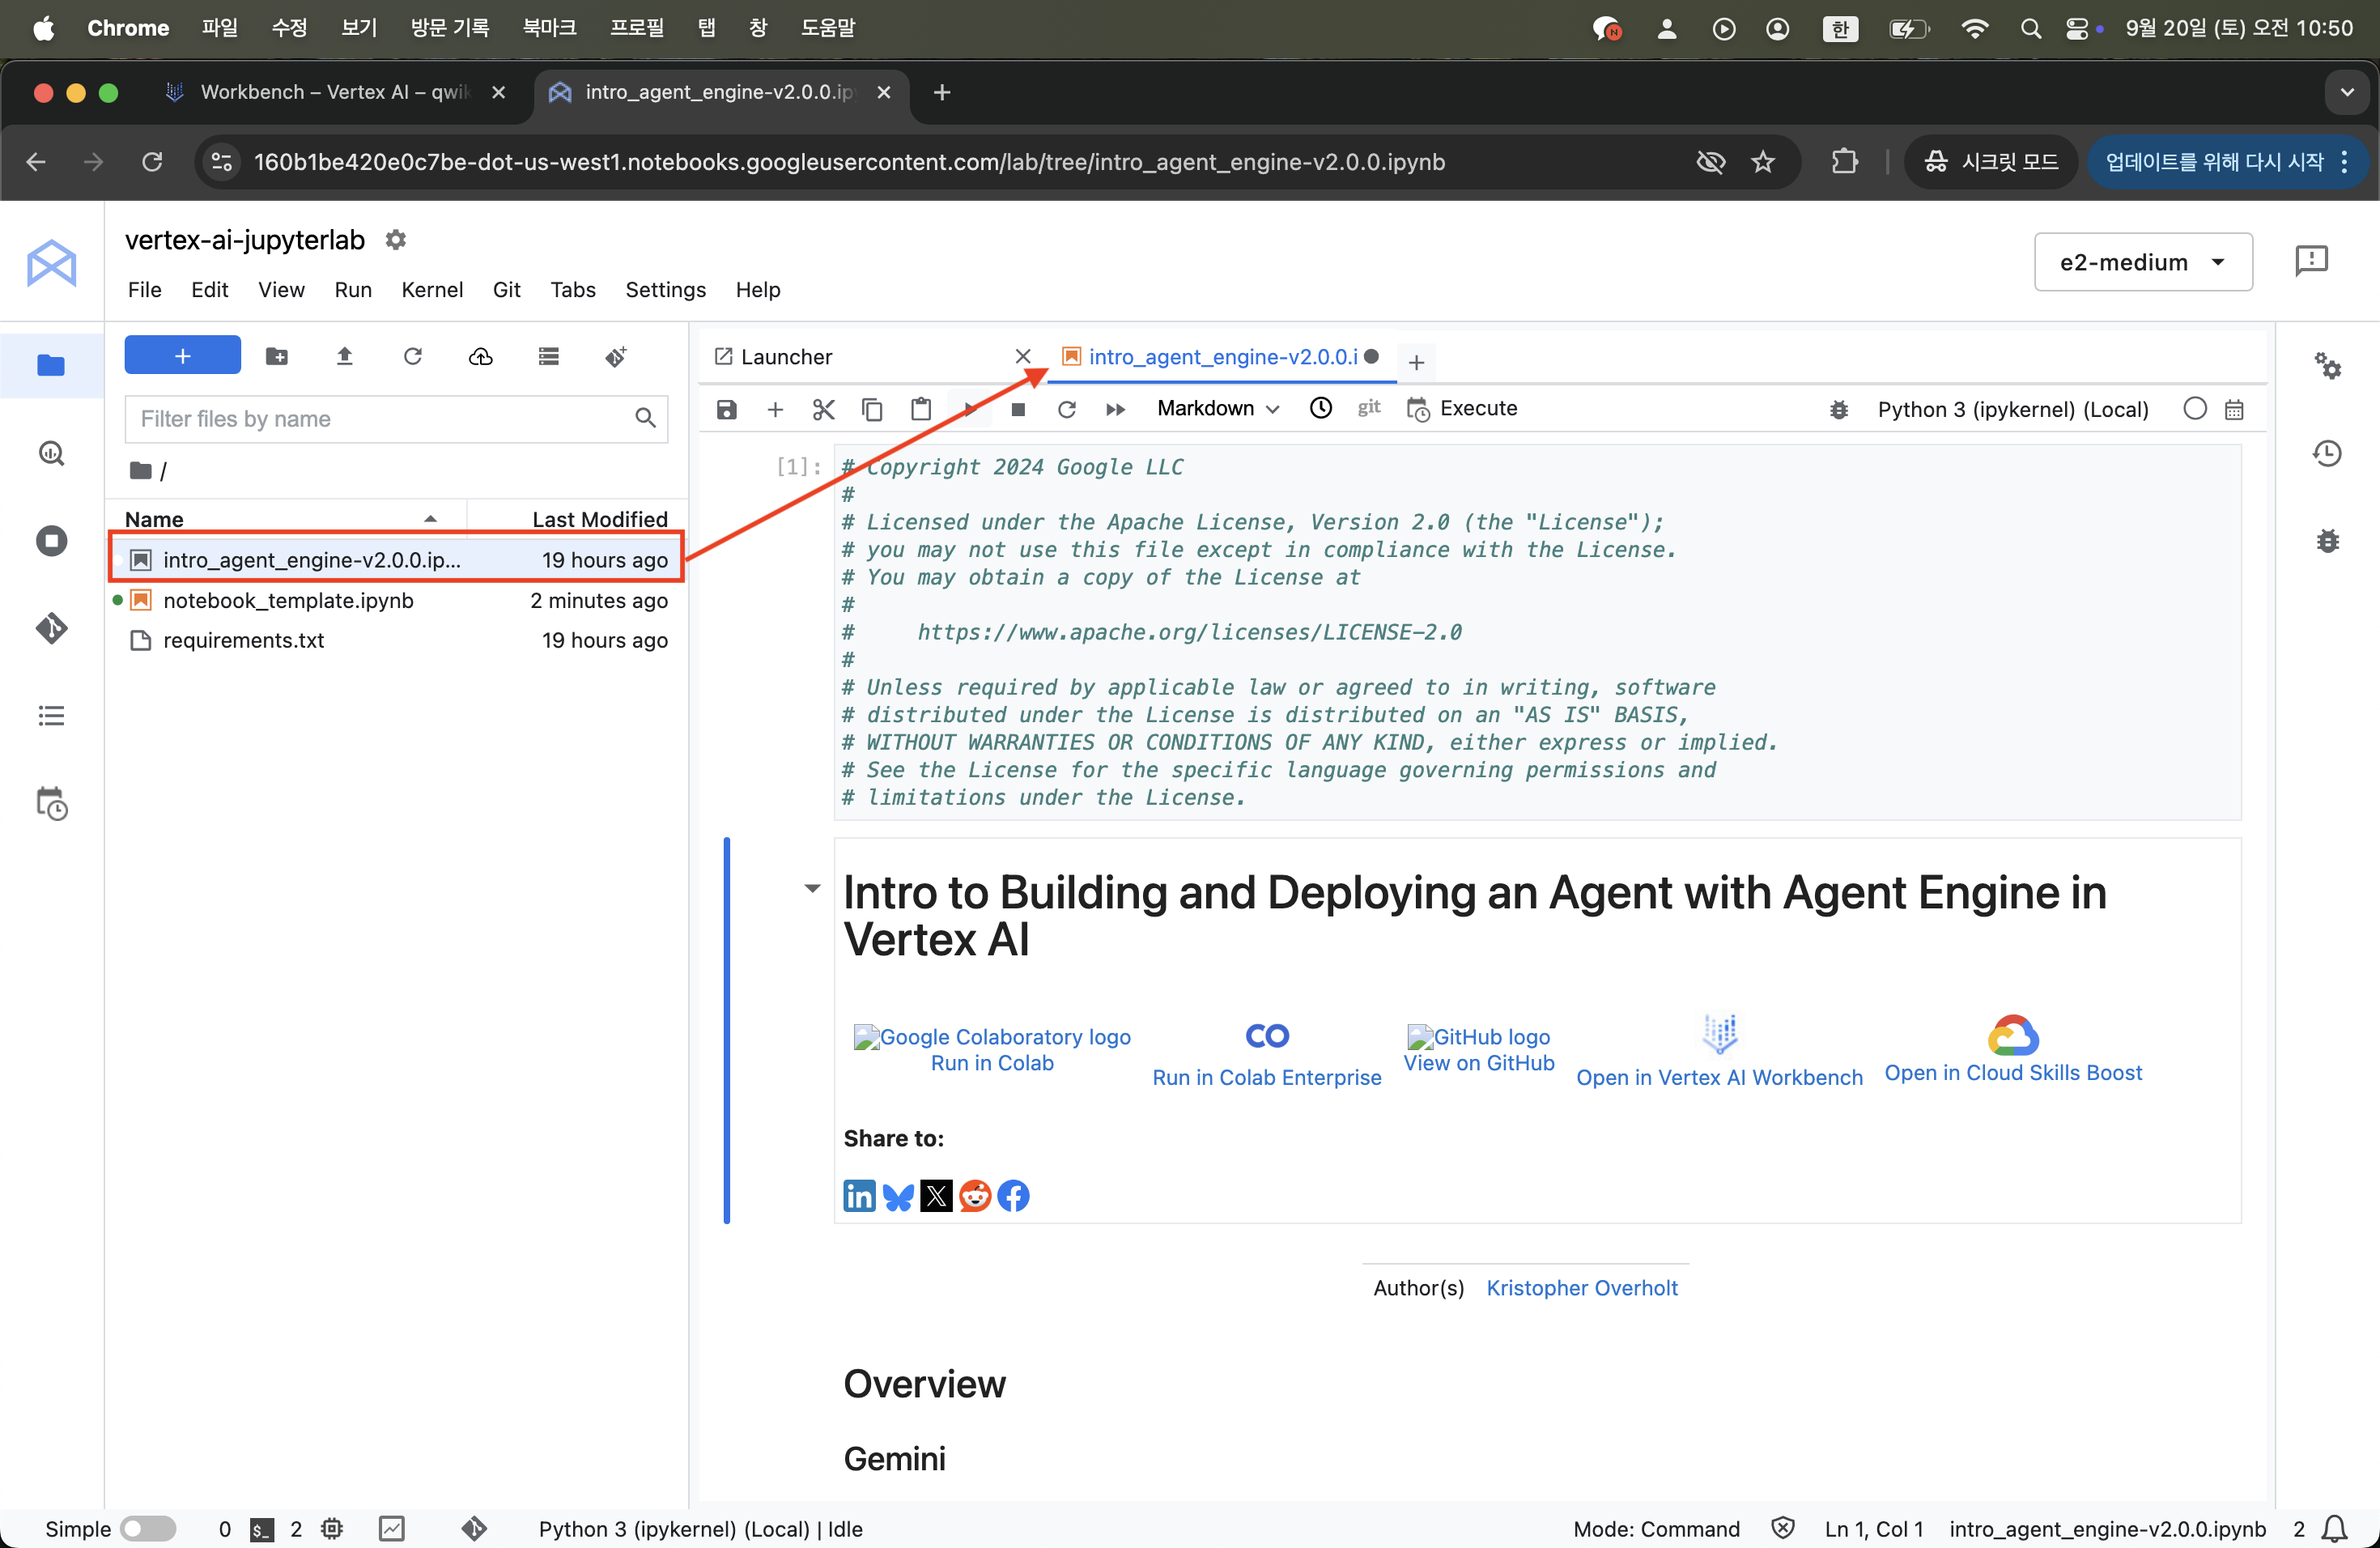
Task: Refresh the file browser list
Action: point(412,356)
